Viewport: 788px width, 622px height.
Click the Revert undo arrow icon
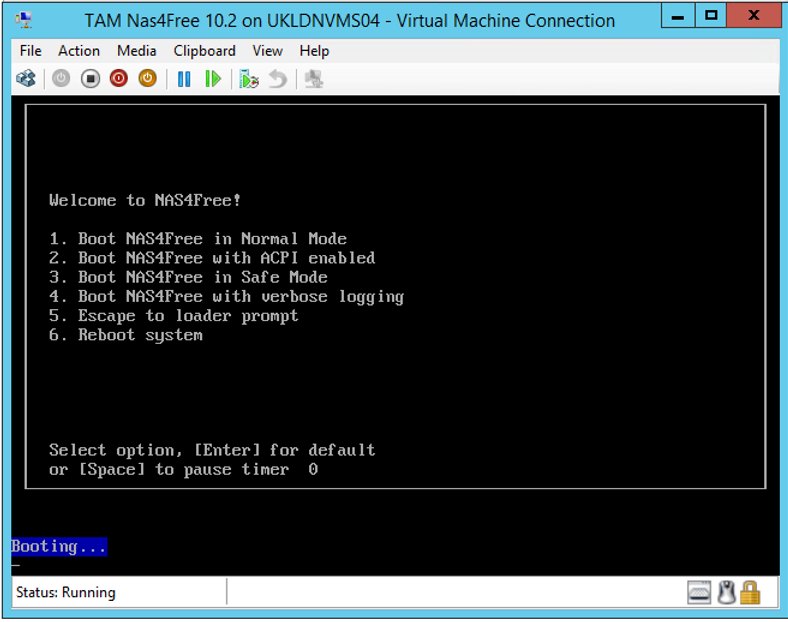click(x=277, y=79)
